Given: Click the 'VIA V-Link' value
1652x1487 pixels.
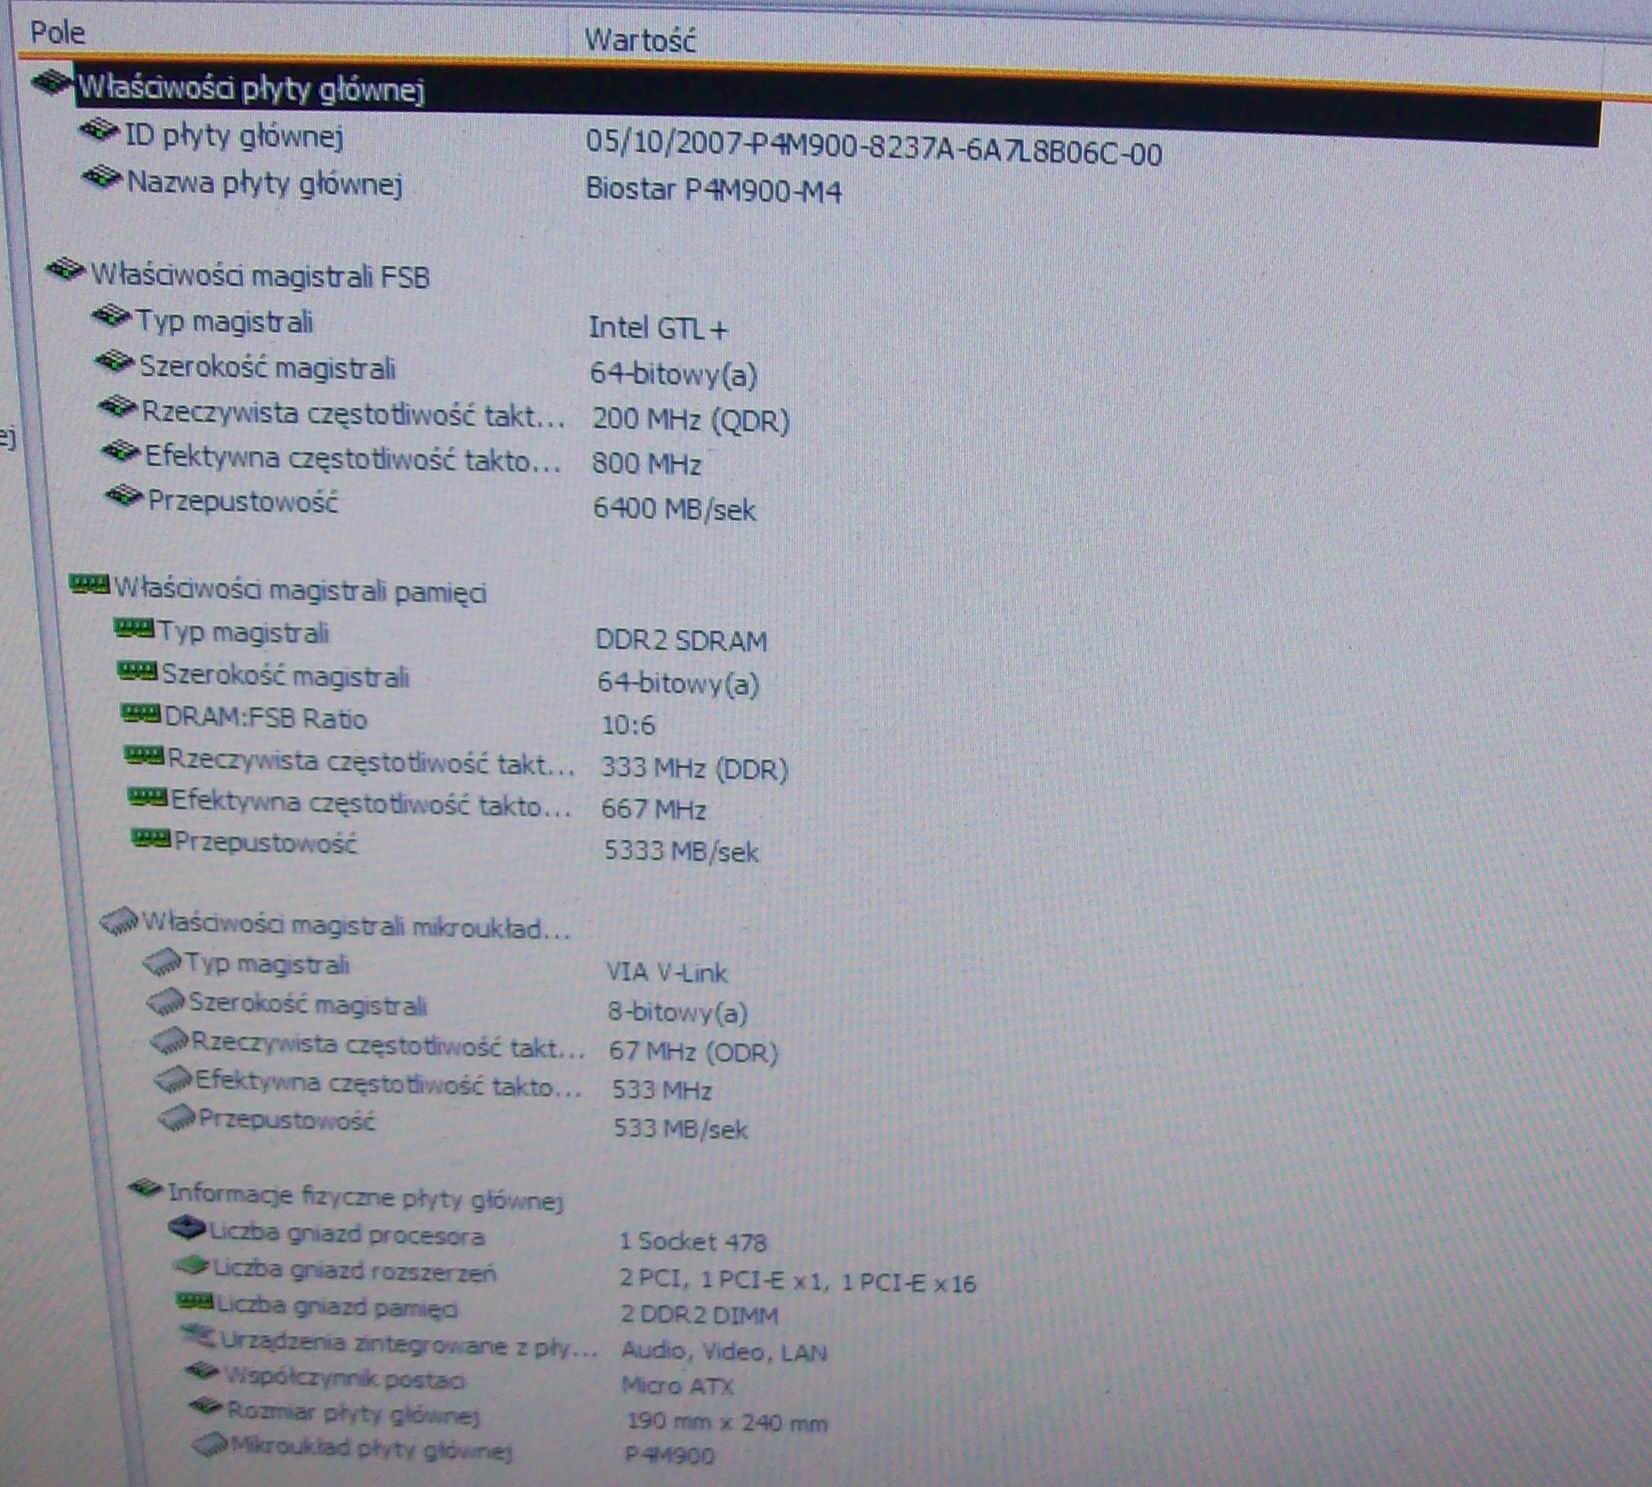Looking at the screenshot, I should (667, 972).
